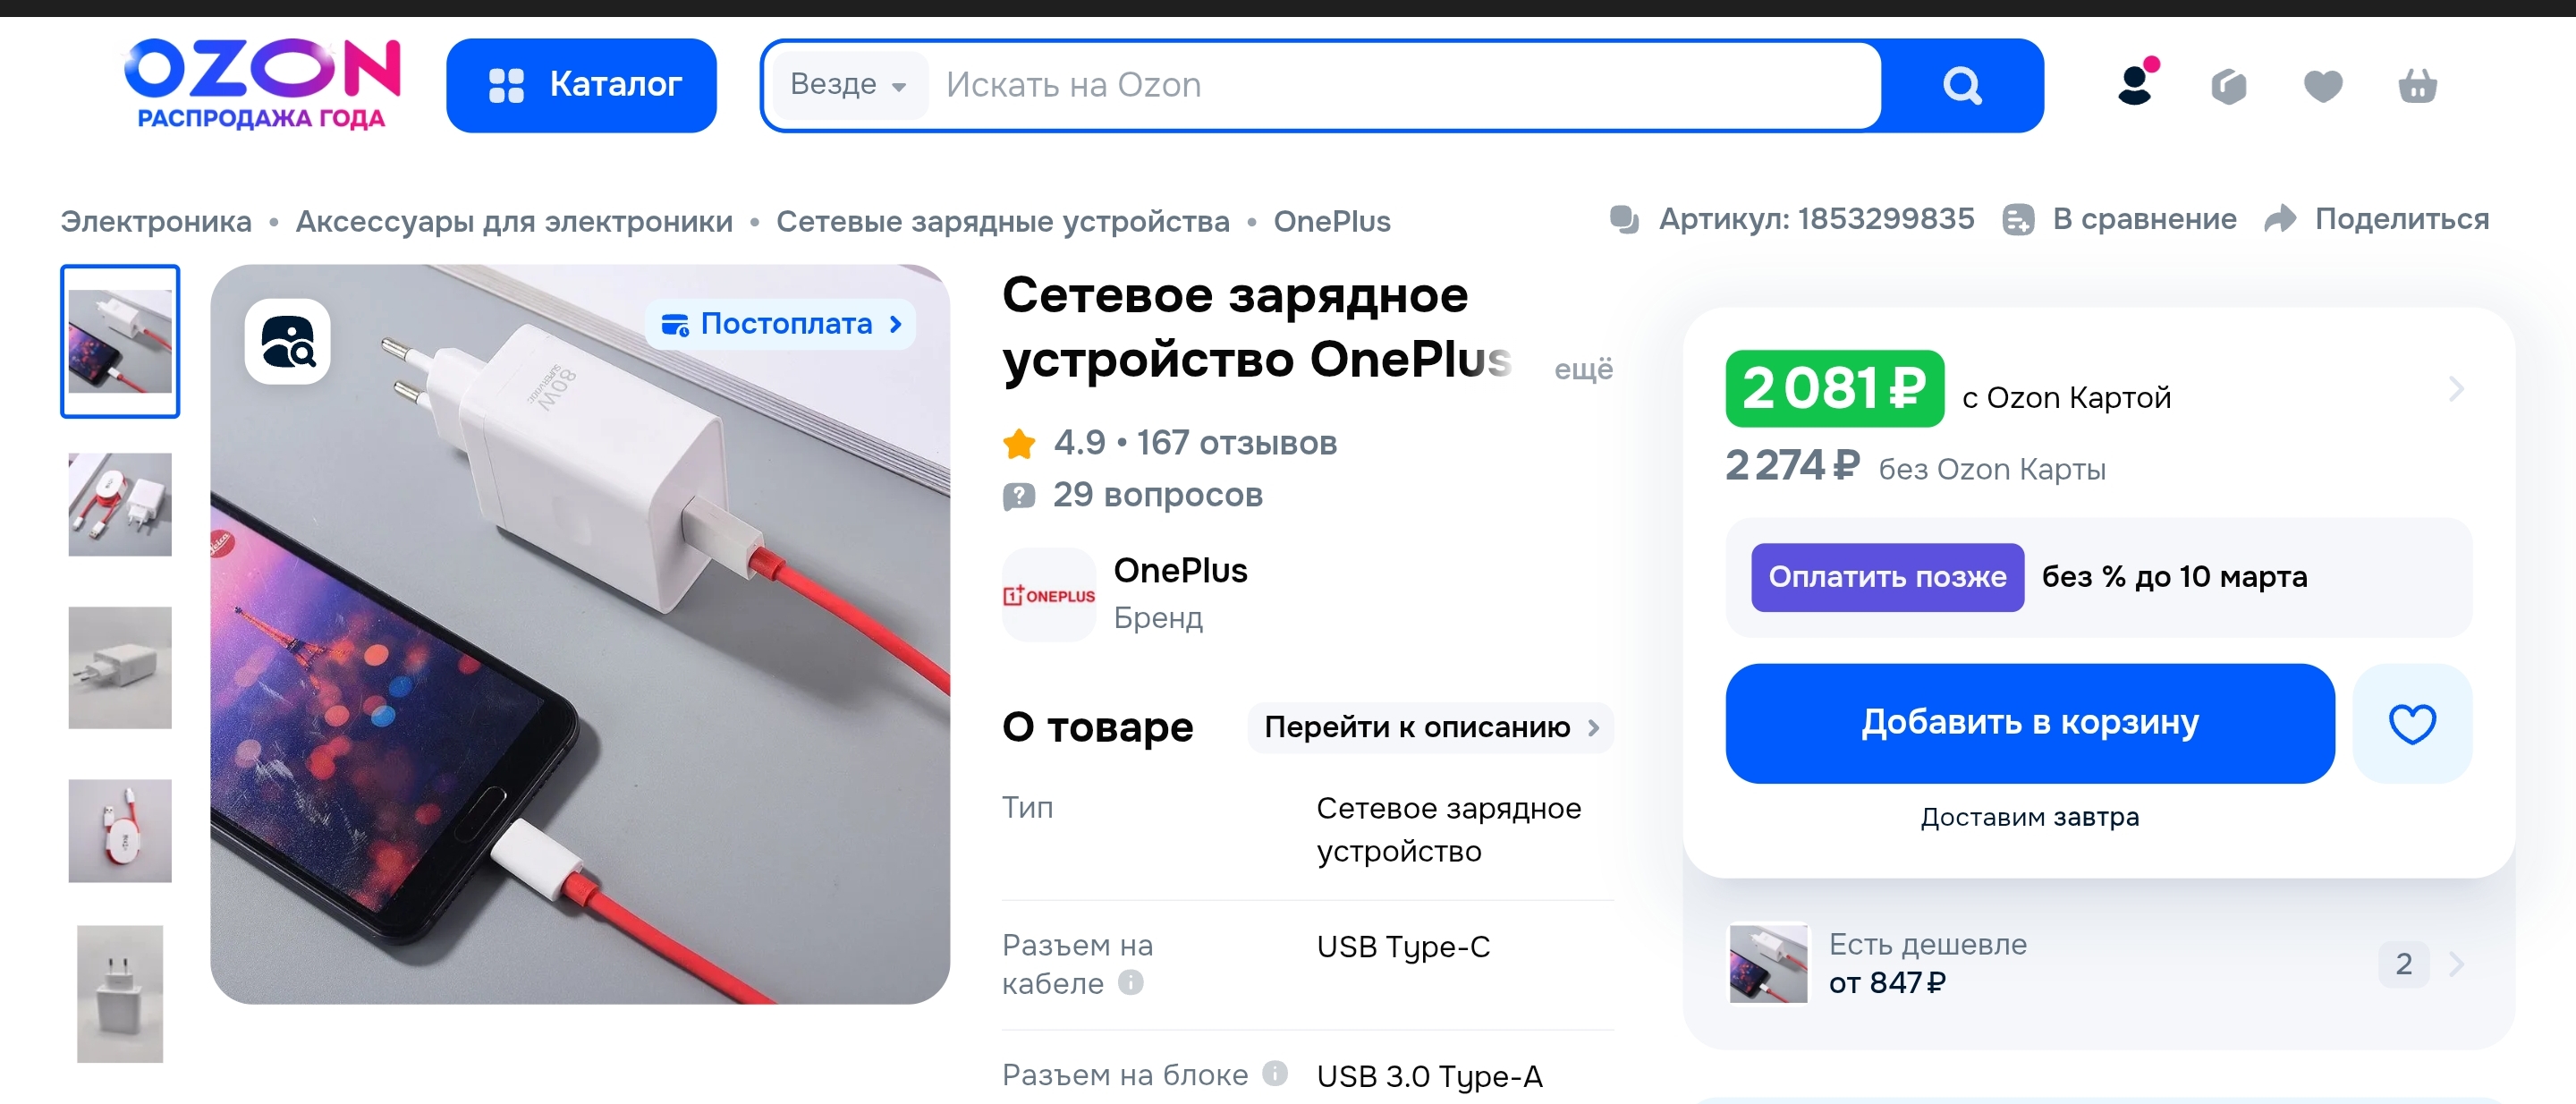Go to Сетевые зарядные устройства breadcrumb

[1002, 221]
